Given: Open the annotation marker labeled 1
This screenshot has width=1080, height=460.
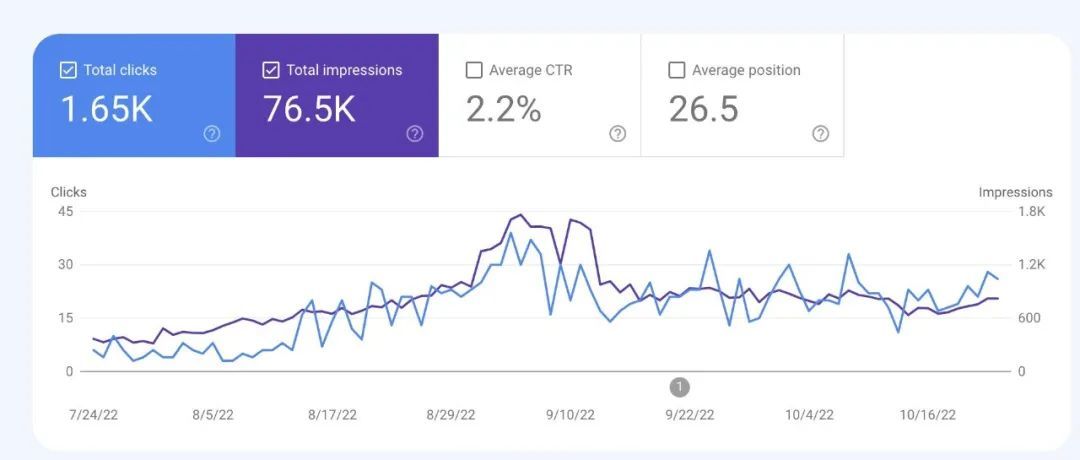Looking at the screenshot, I should 680,387.
